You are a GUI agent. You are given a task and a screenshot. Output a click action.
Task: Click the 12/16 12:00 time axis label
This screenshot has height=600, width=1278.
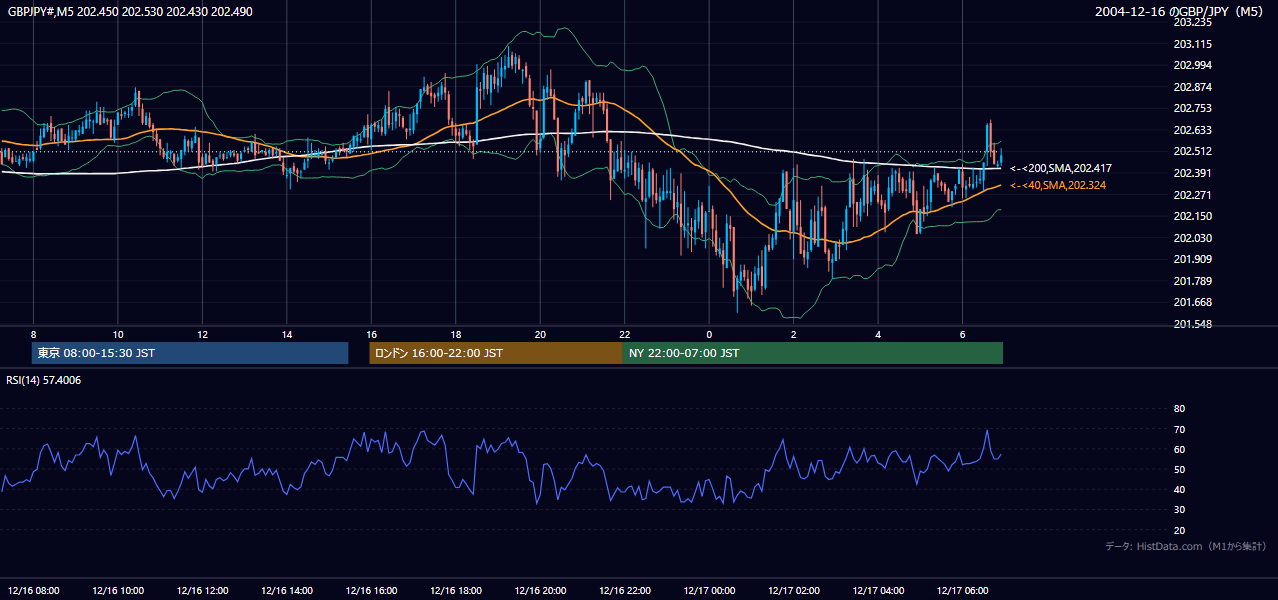(x=202, y=590)
